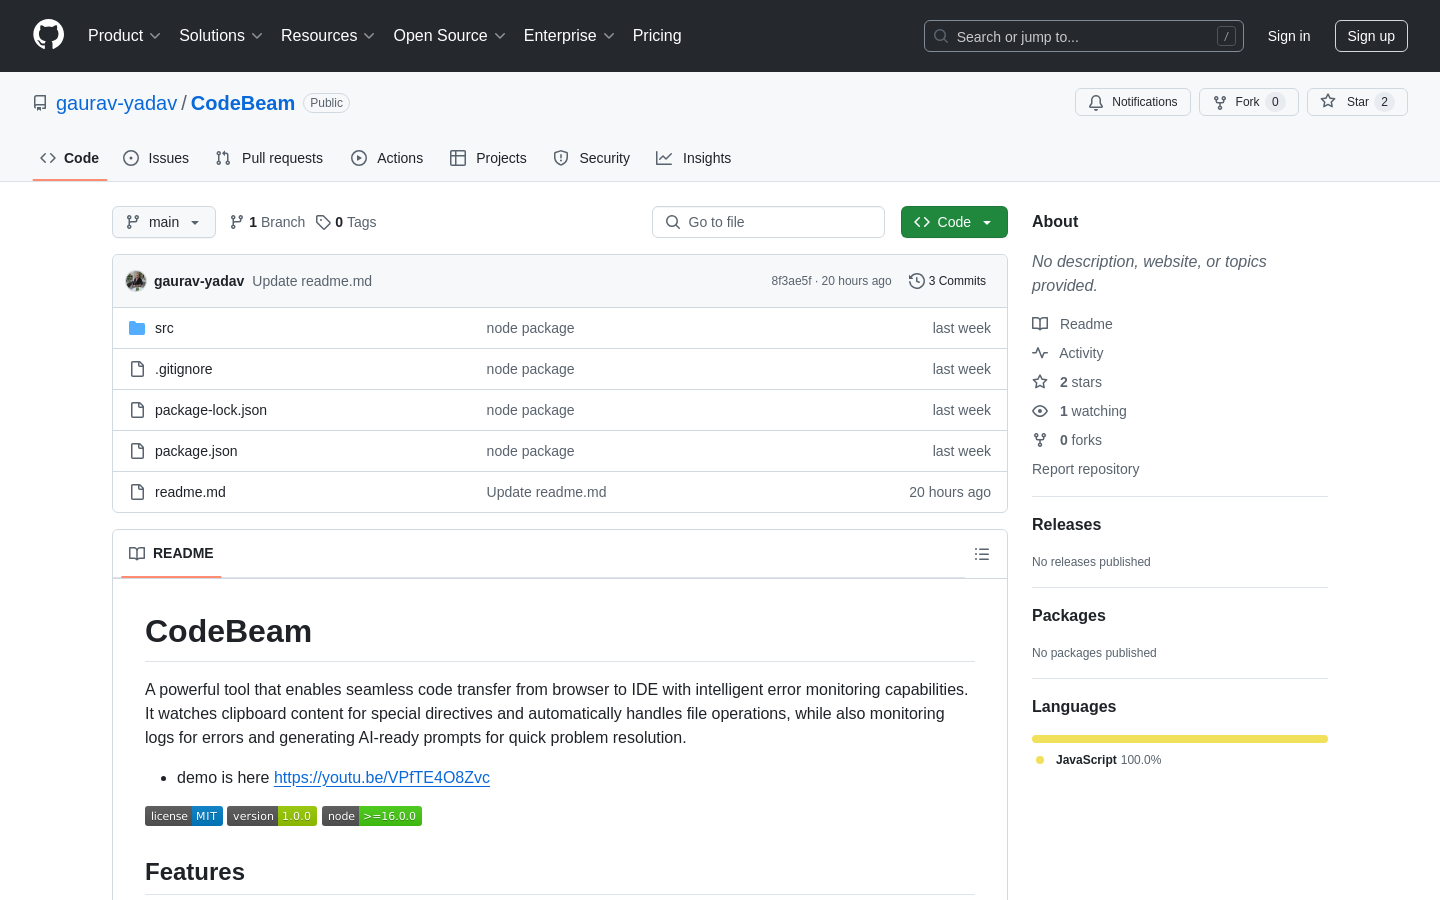Click the Packages heading
The width and height of the screenshot is (1440, 900).
coord(1068,616)
